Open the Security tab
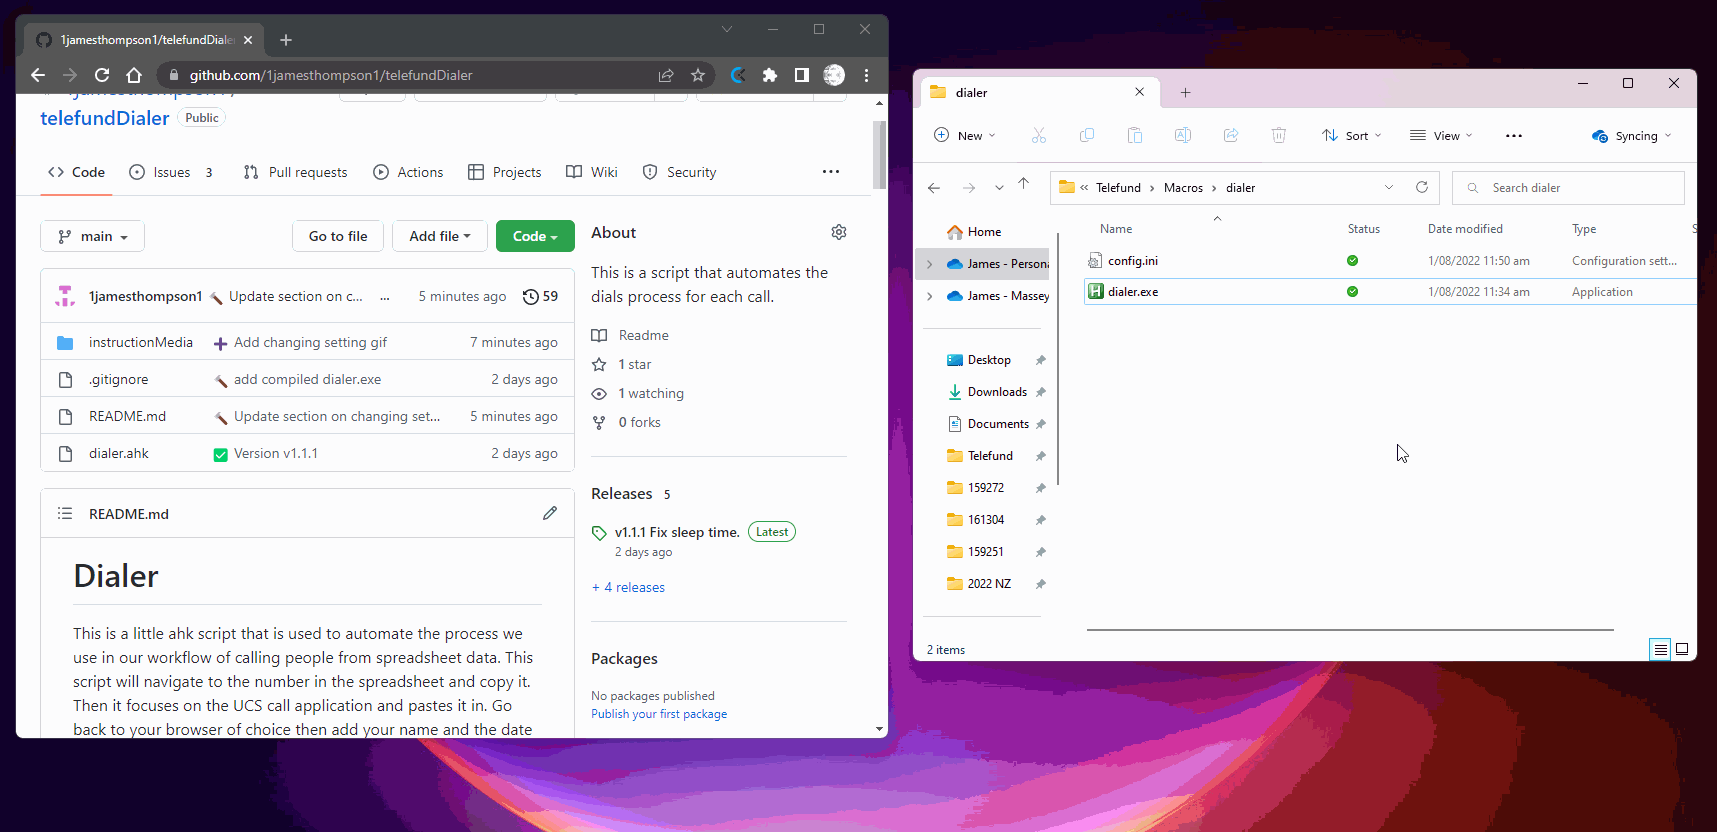Screen dimensions: 1717x832 tap(680, 172)
